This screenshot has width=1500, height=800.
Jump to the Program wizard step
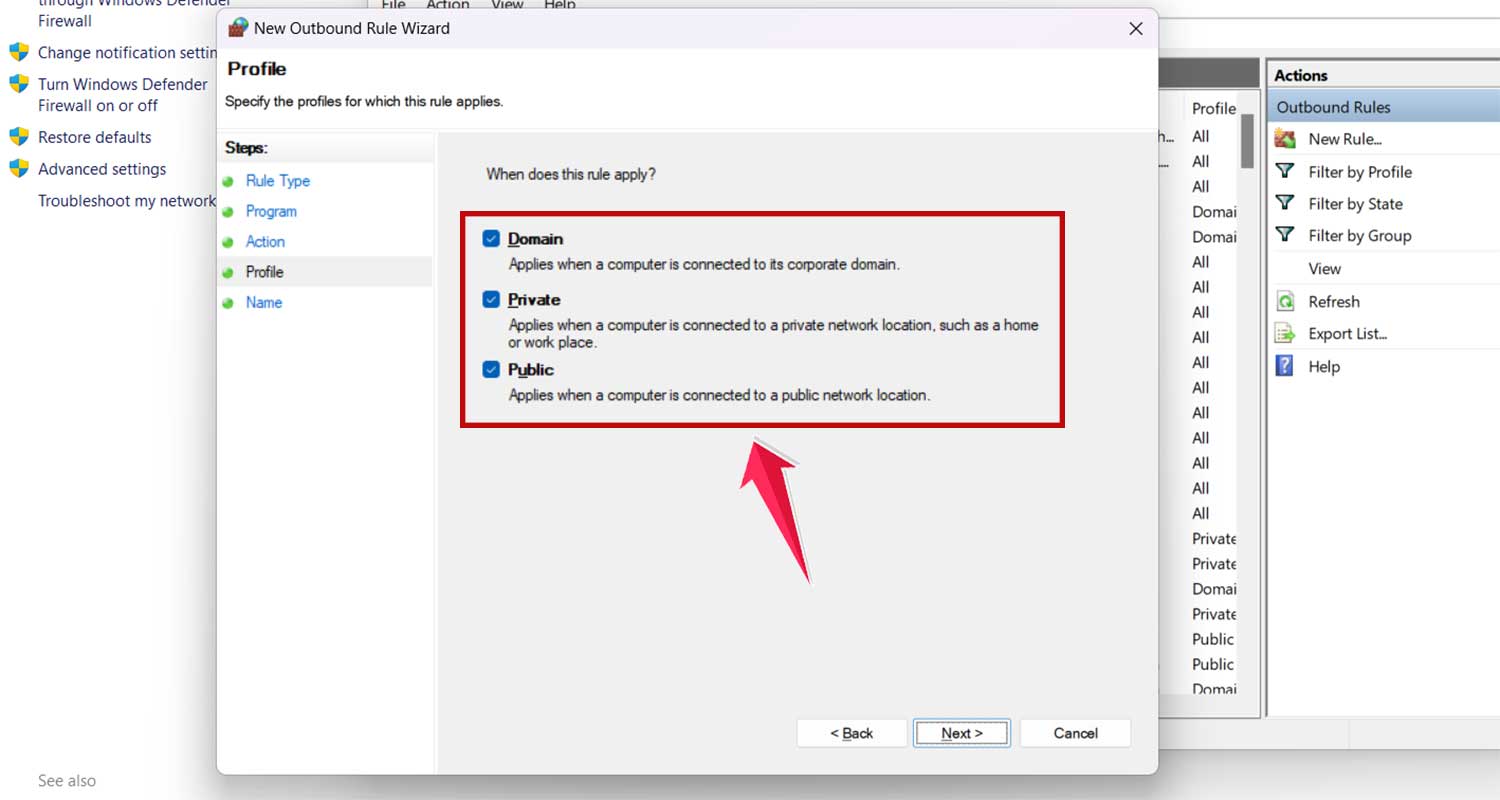271,212
